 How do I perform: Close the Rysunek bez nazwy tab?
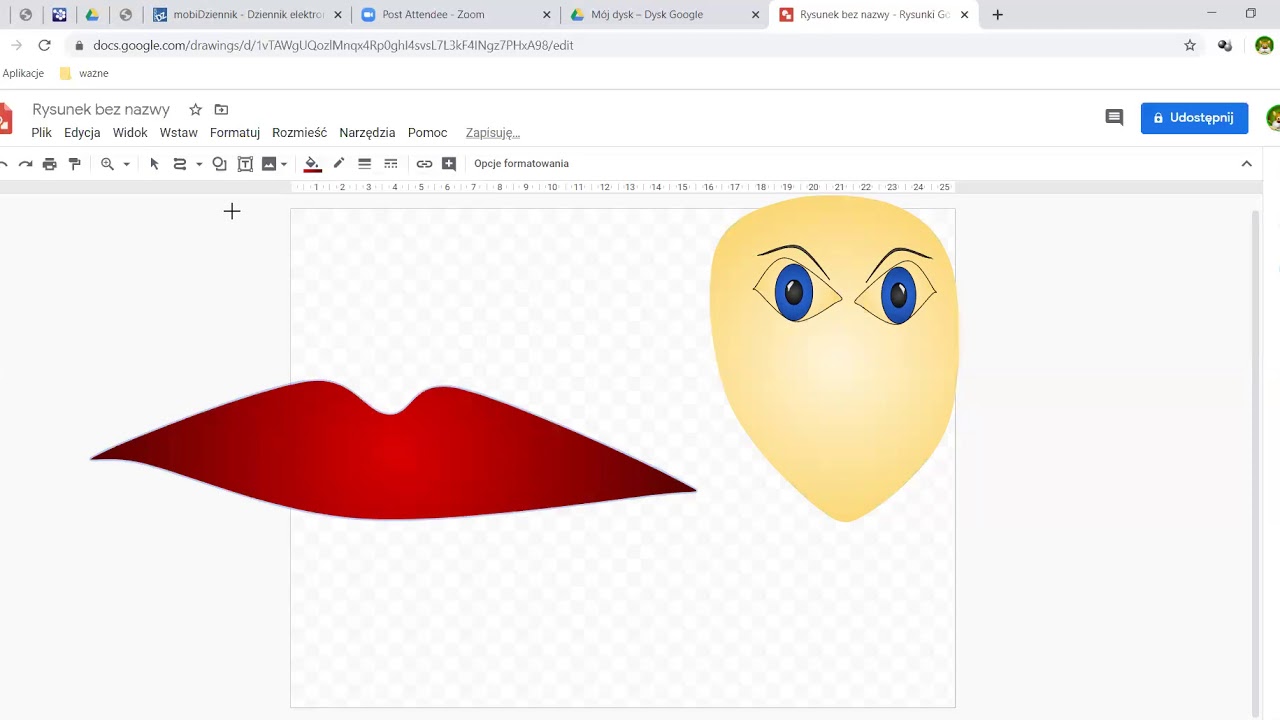pos(964,15)
